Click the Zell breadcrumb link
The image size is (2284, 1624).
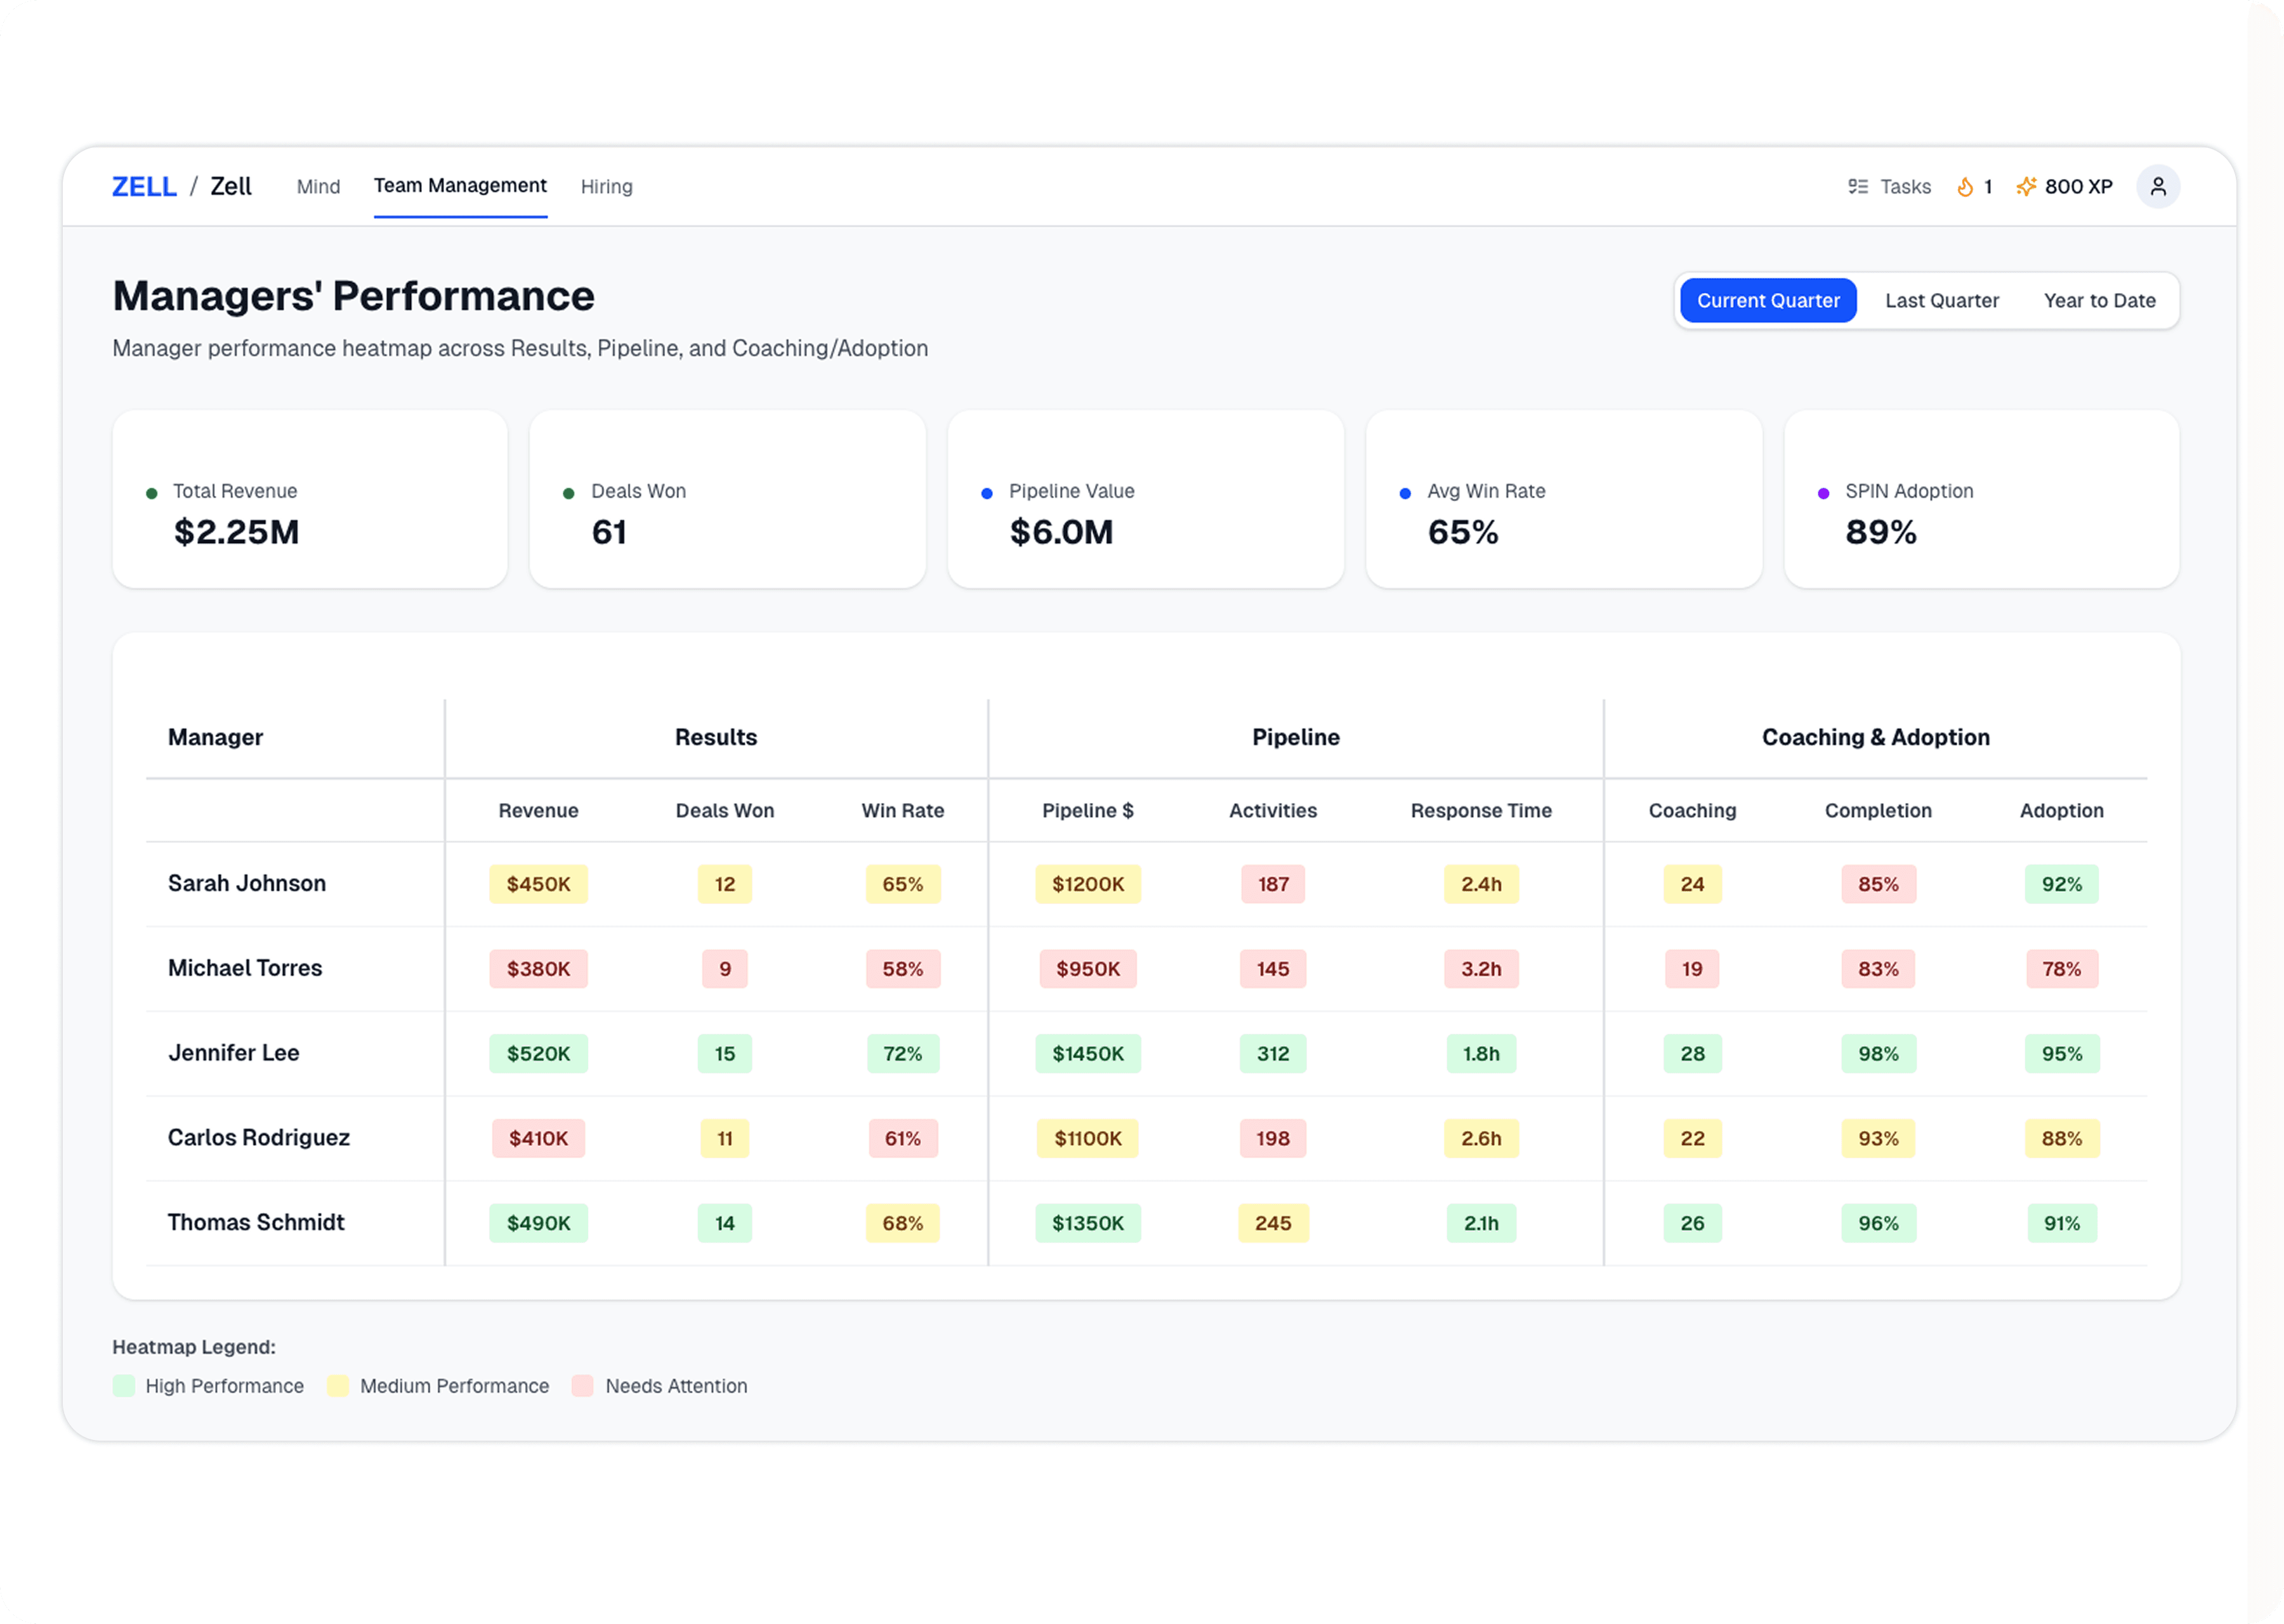[x=231, y=187]
